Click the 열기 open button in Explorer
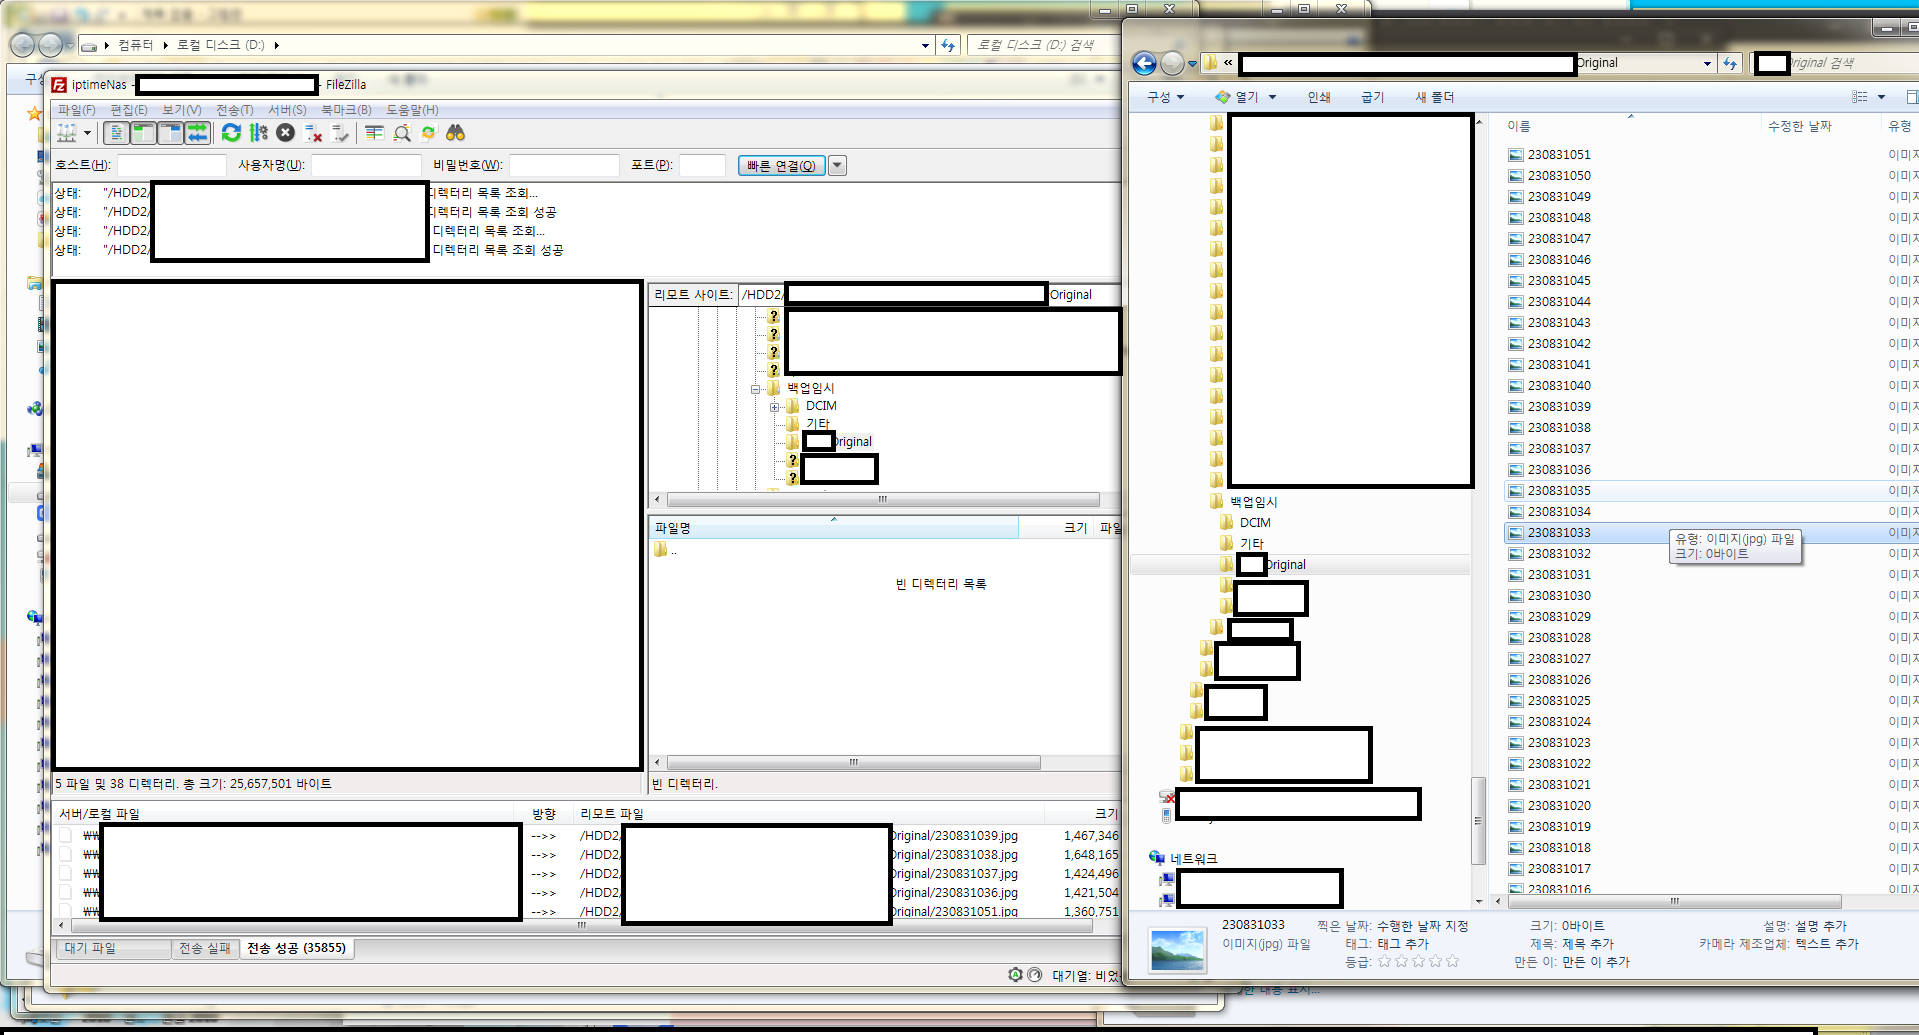This screenshot has width=1919, height=1035. tap(1237, 97)
